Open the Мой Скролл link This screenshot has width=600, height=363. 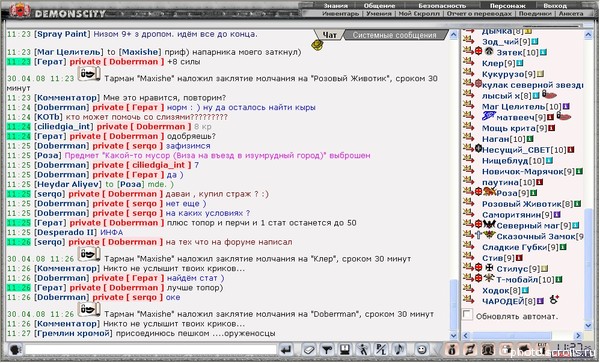[x=419, y=13]
